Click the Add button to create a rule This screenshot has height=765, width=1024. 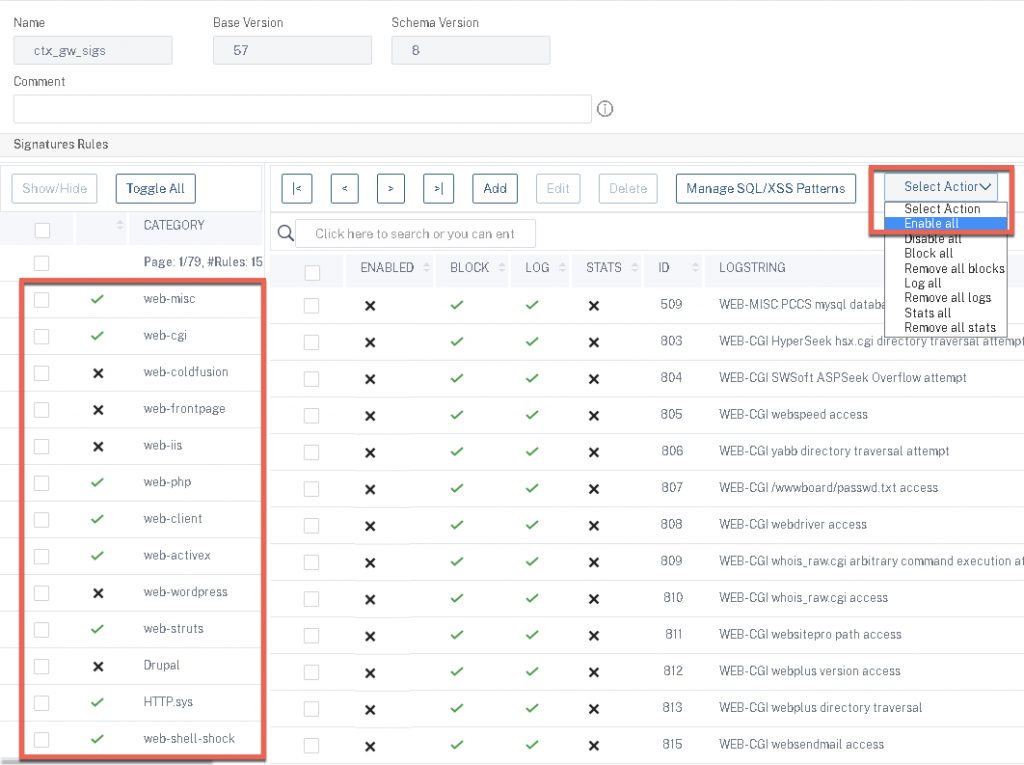click(x=495, y=188)
